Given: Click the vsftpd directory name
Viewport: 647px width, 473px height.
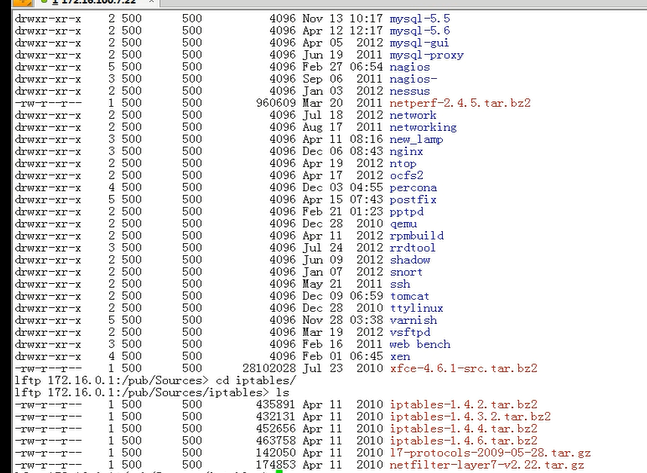Looking at the screenshot, I should tap(410, 332).
